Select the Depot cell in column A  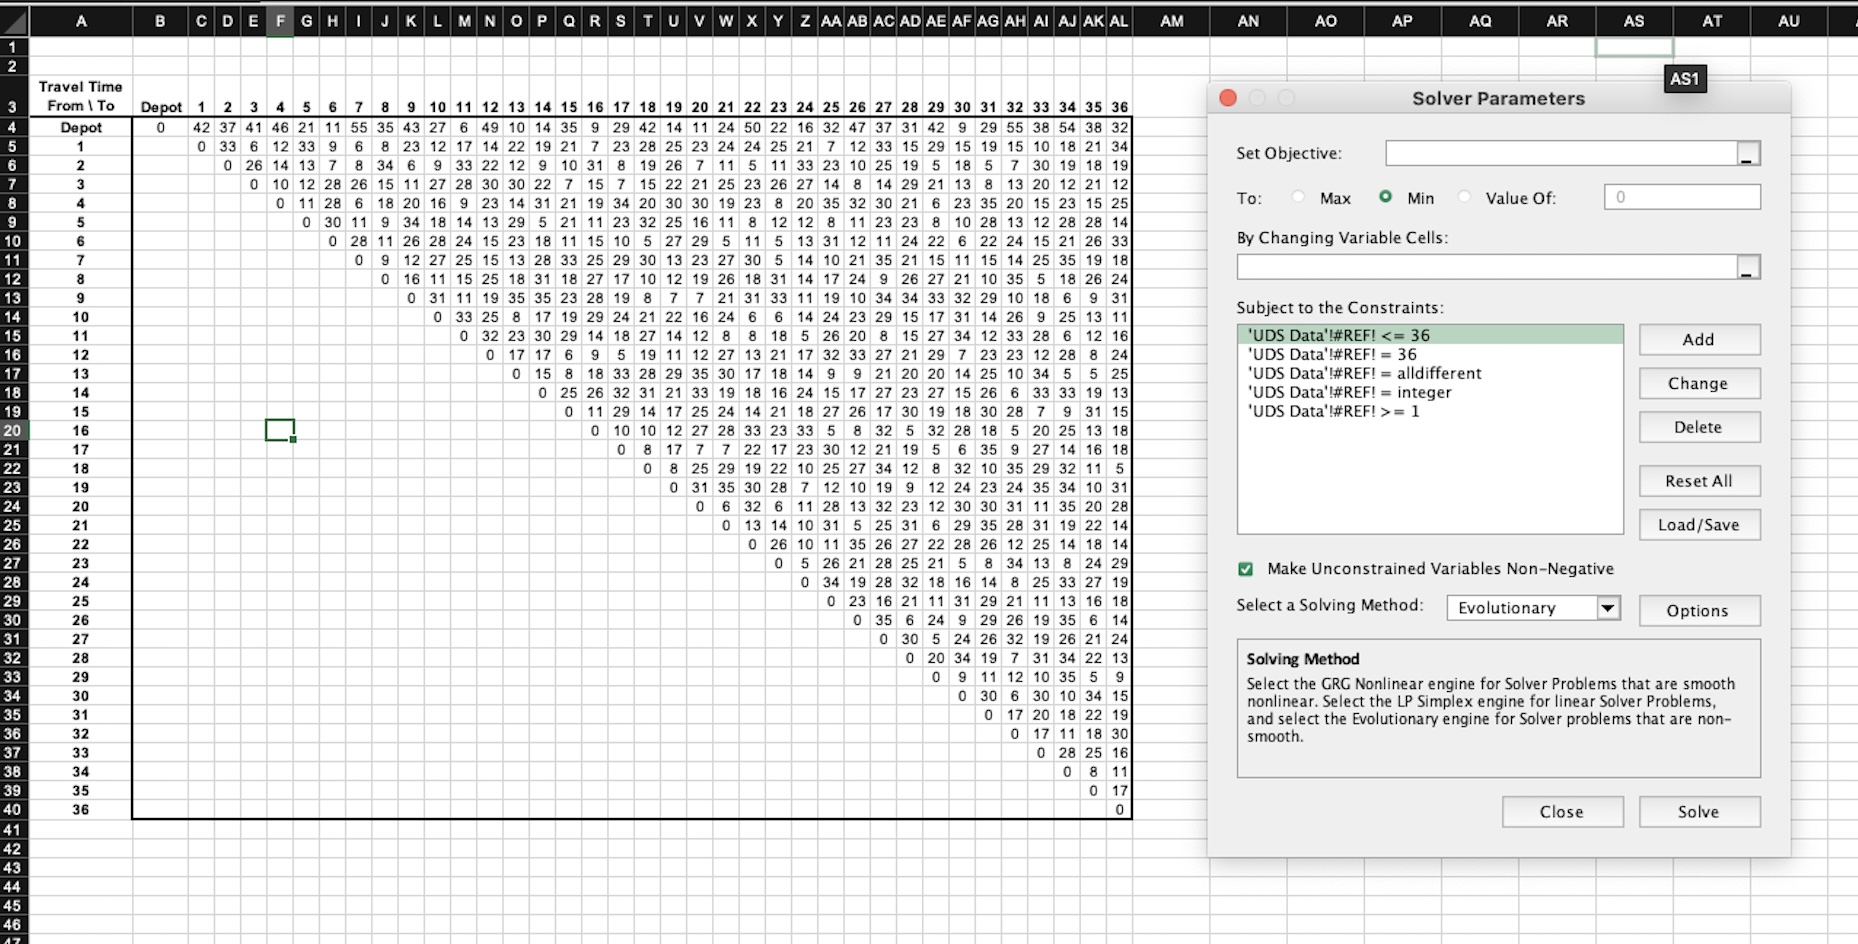click(81, 127)
